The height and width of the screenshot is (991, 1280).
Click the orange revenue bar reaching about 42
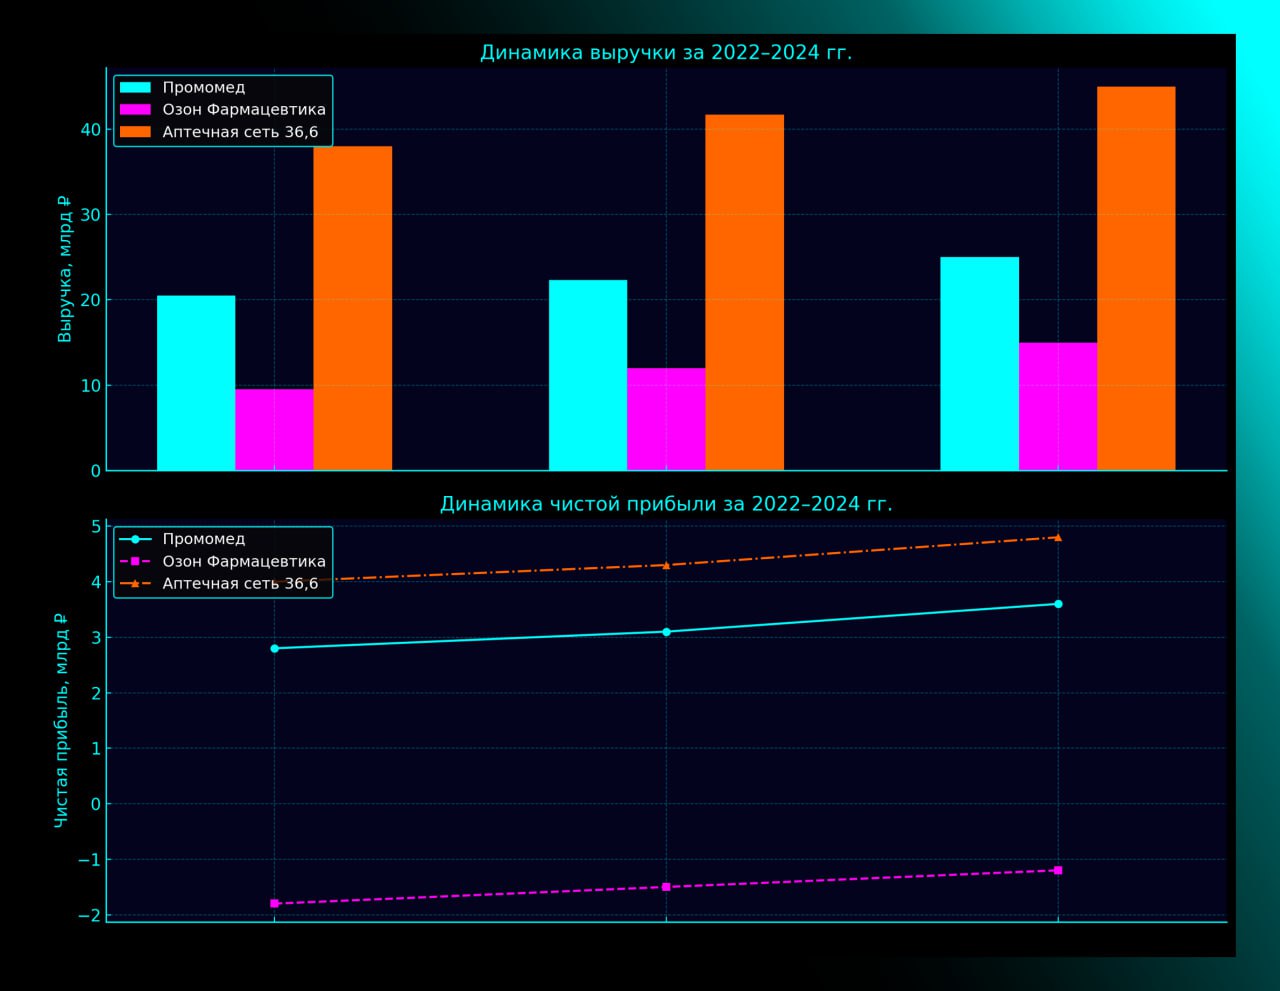point(744,292)
